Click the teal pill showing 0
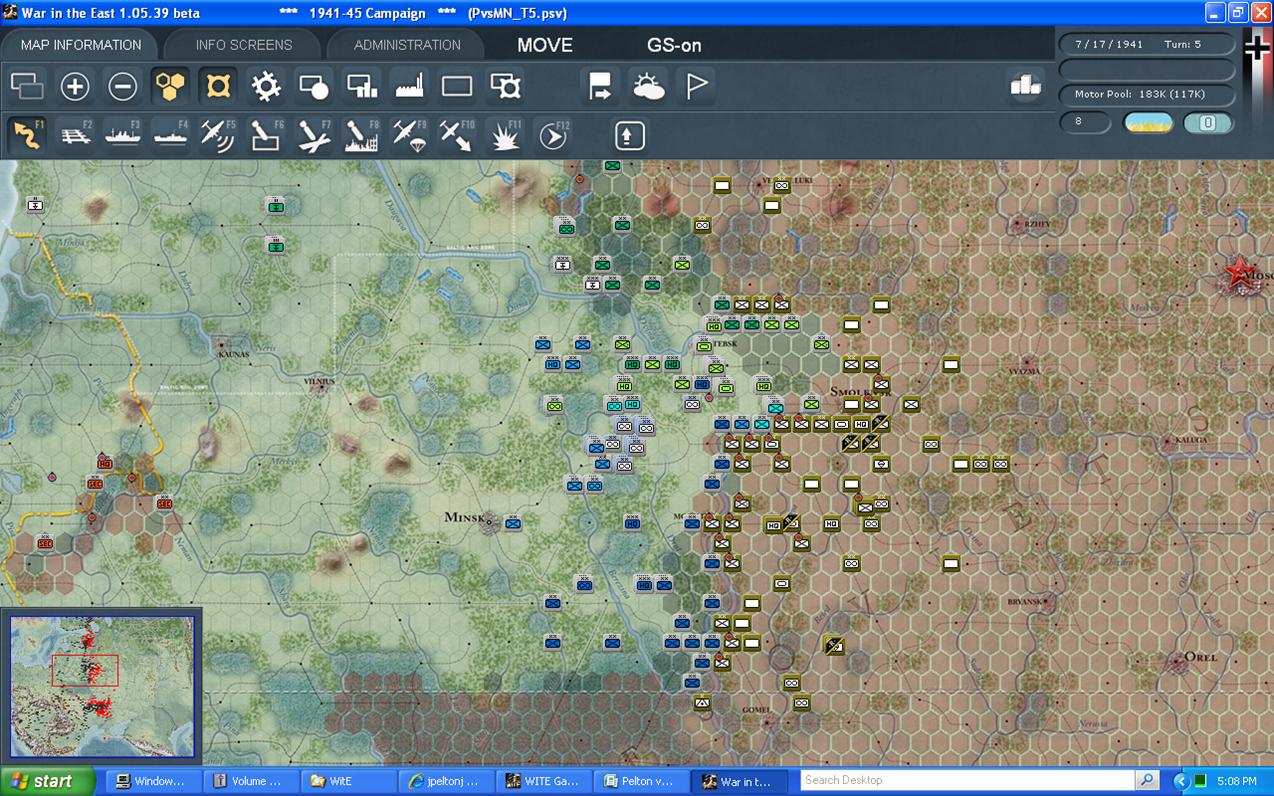The image size is (1274, 796). [x=1208, y=123]
